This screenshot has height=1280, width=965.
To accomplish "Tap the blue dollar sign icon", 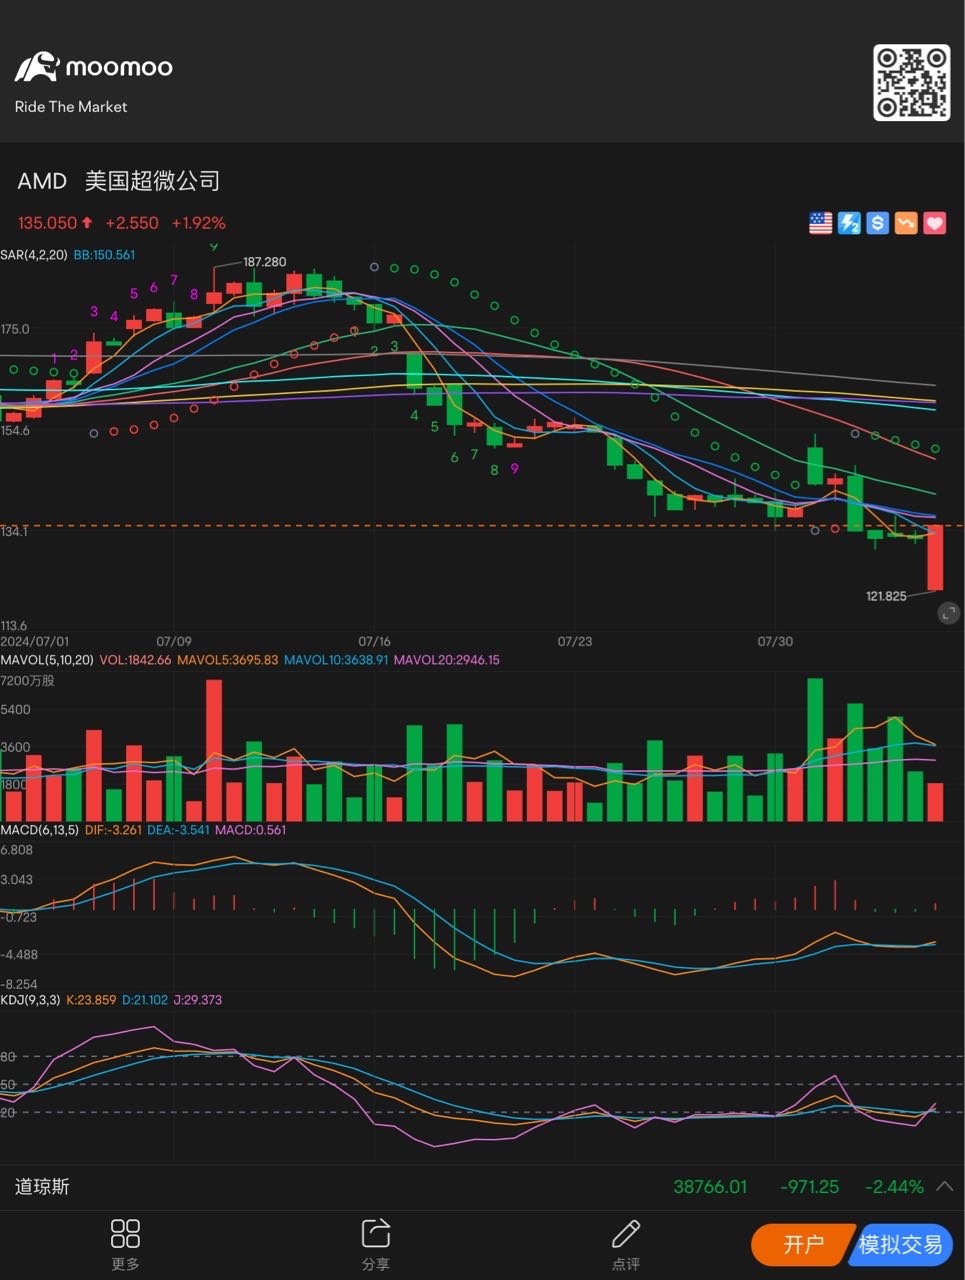I will pyautogui.click(x=877, y=223).
